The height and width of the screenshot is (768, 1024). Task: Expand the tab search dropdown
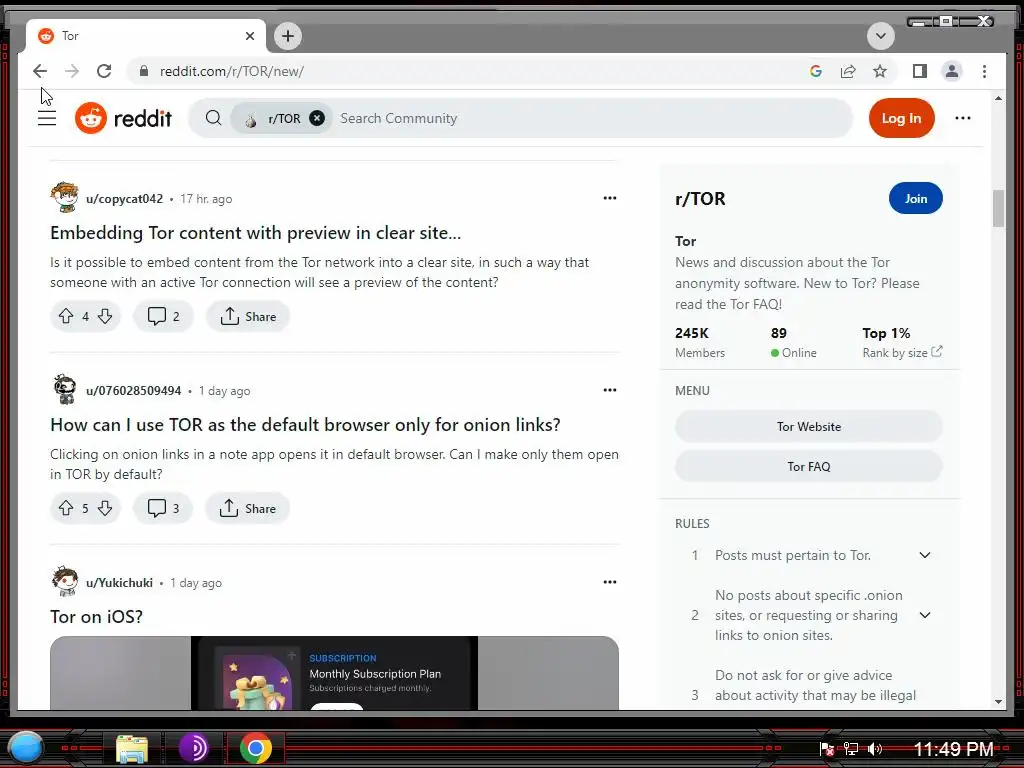tap(880, 36)
